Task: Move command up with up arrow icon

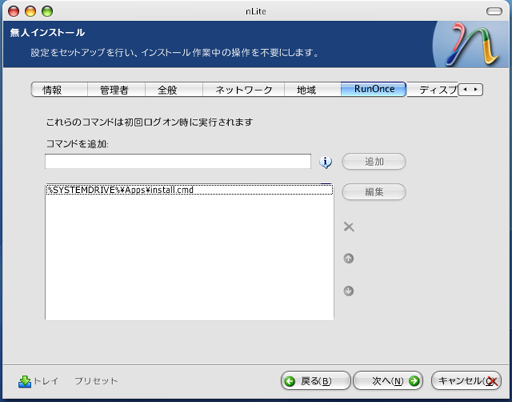Action: pos(349,258)
